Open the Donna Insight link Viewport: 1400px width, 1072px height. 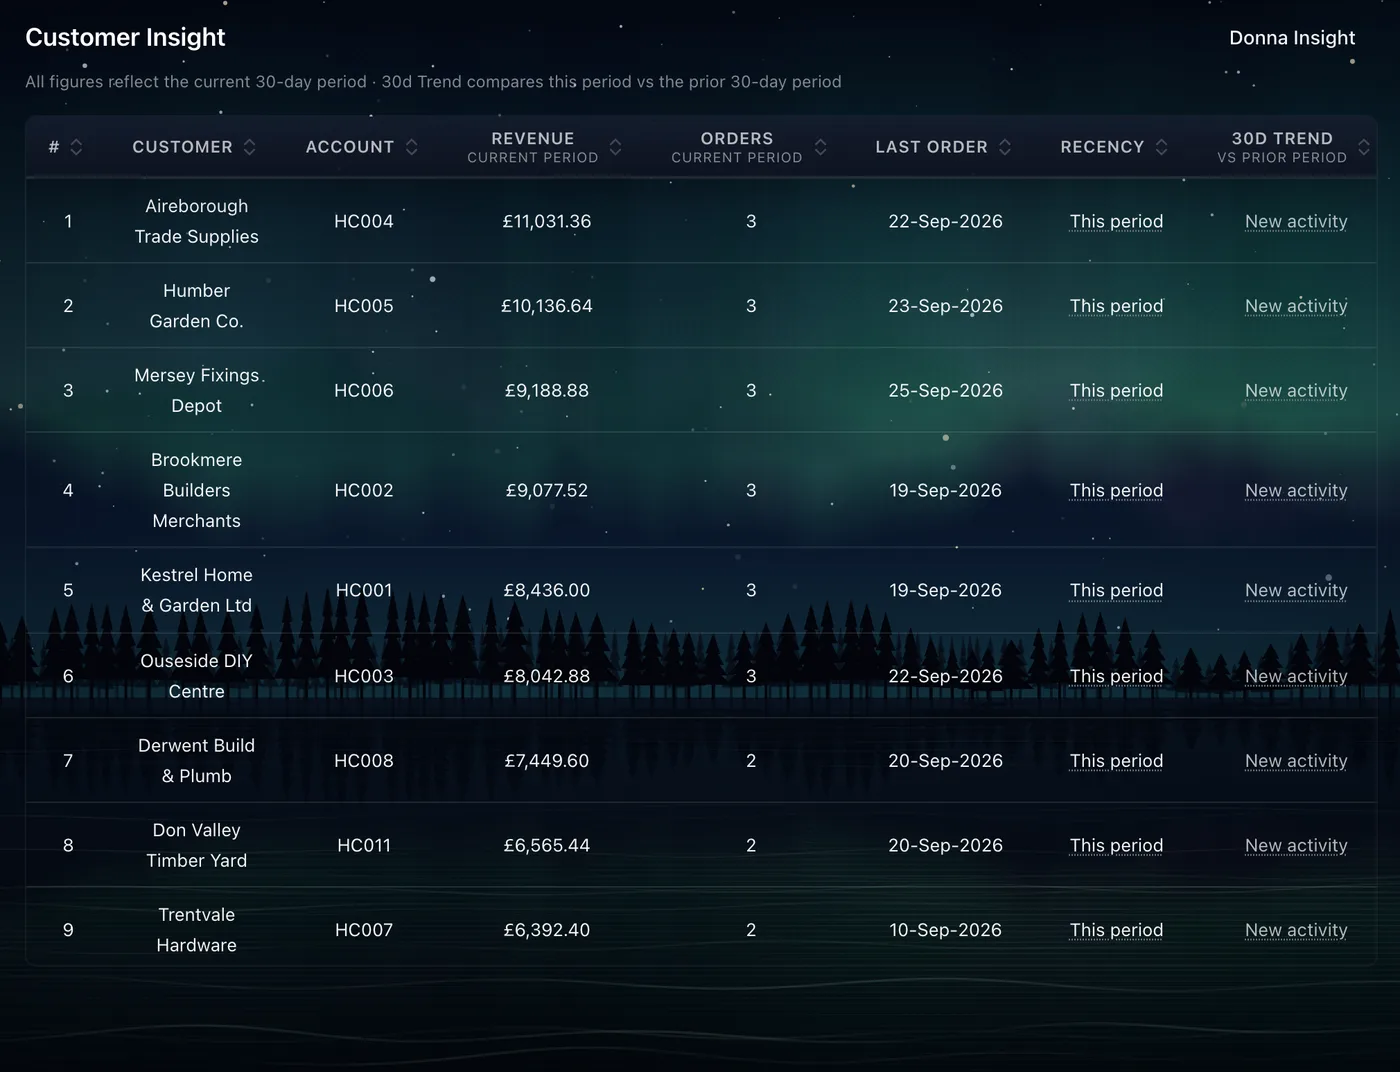(1292, 38)
